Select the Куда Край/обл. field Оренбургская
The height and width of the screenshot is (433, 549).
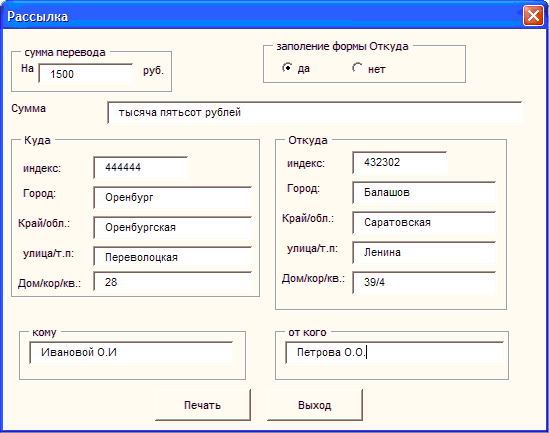click(x=173, y=228)
